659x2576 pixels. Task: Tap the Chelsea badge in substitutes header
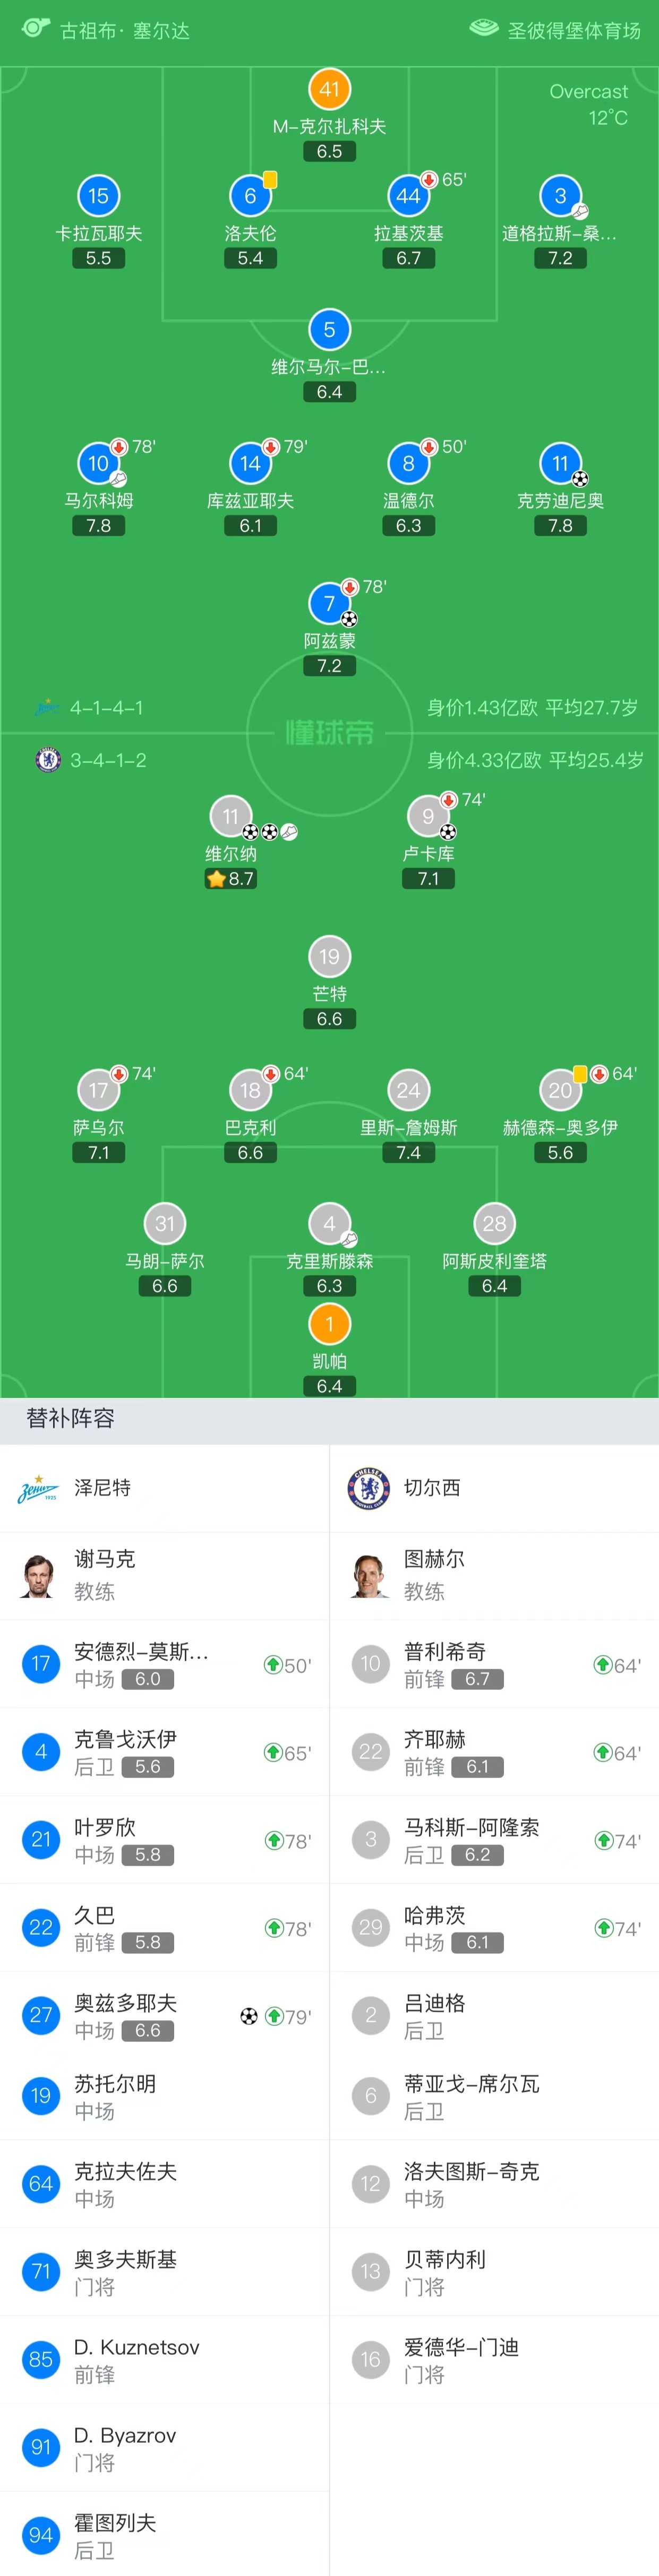pos(368,1488)
